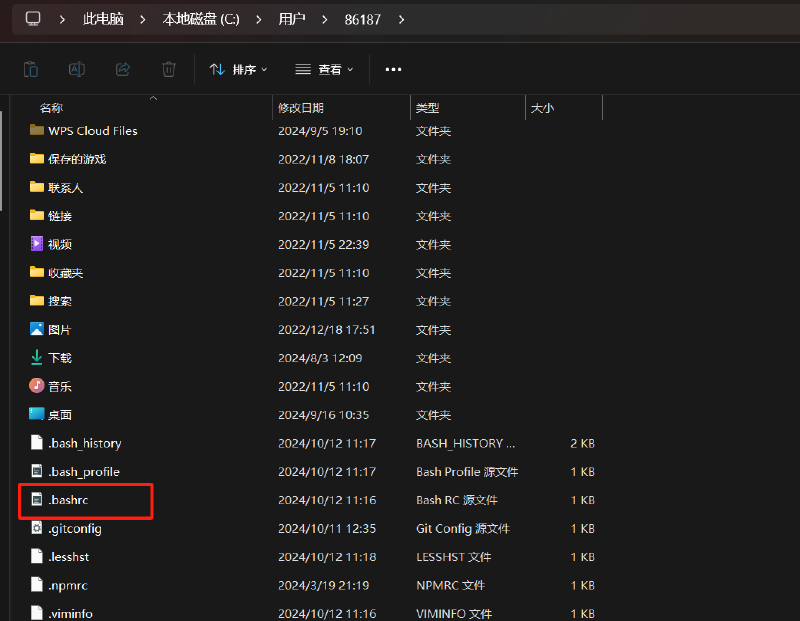Select the 音乐 music note icon
The width and height of the screenshot is (800, 621).
(x=37, y=386)
